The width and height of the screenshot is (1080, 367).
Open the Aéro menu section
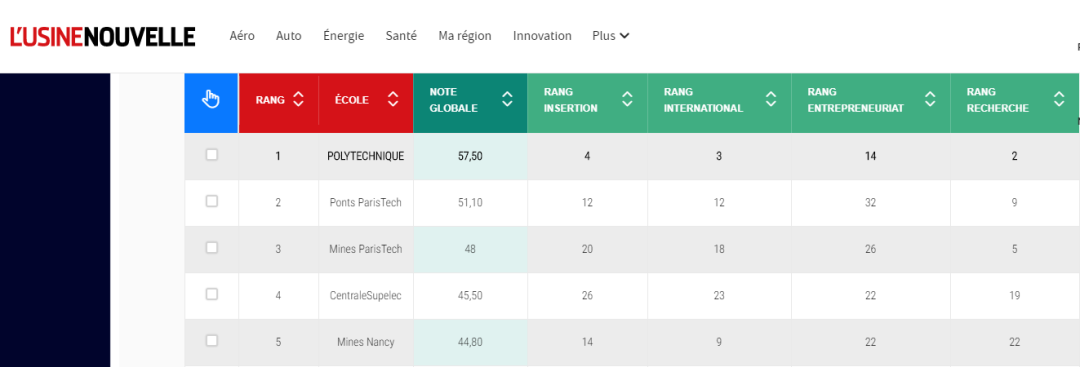pos(242,36)
